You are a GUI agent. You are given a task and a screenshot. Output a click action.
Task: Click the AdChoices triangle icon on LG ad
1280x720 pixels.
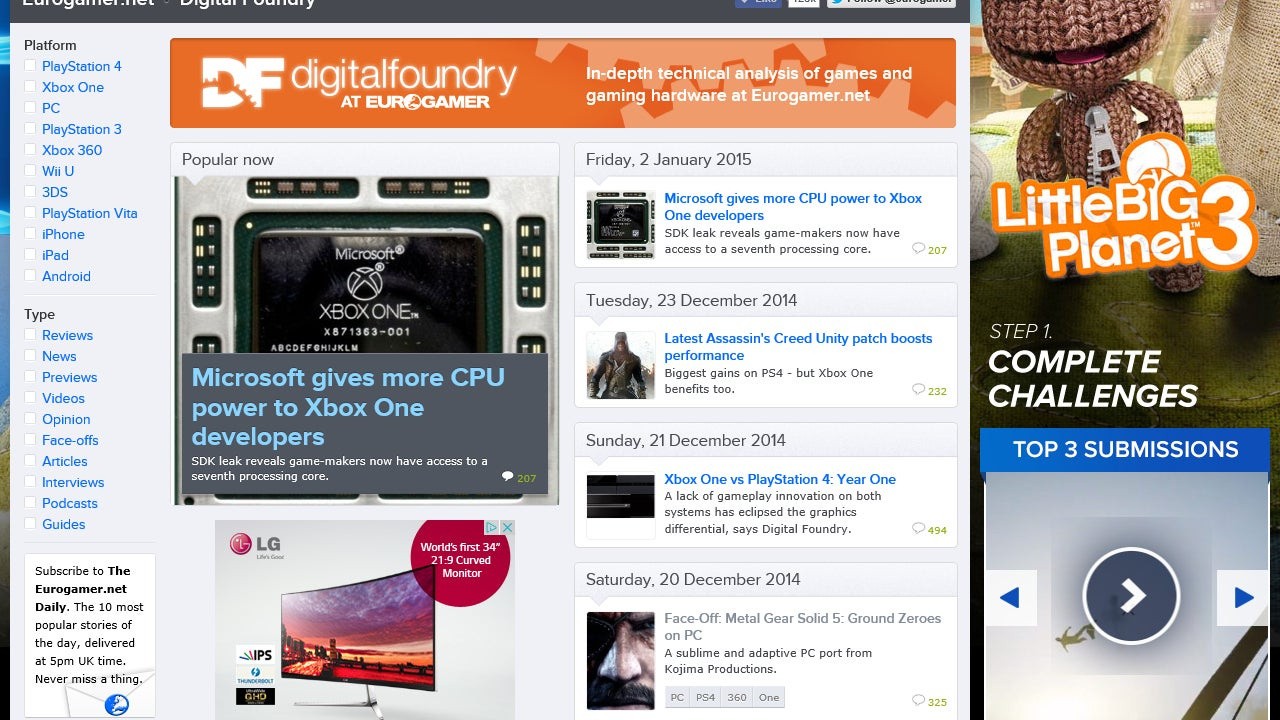492,527
